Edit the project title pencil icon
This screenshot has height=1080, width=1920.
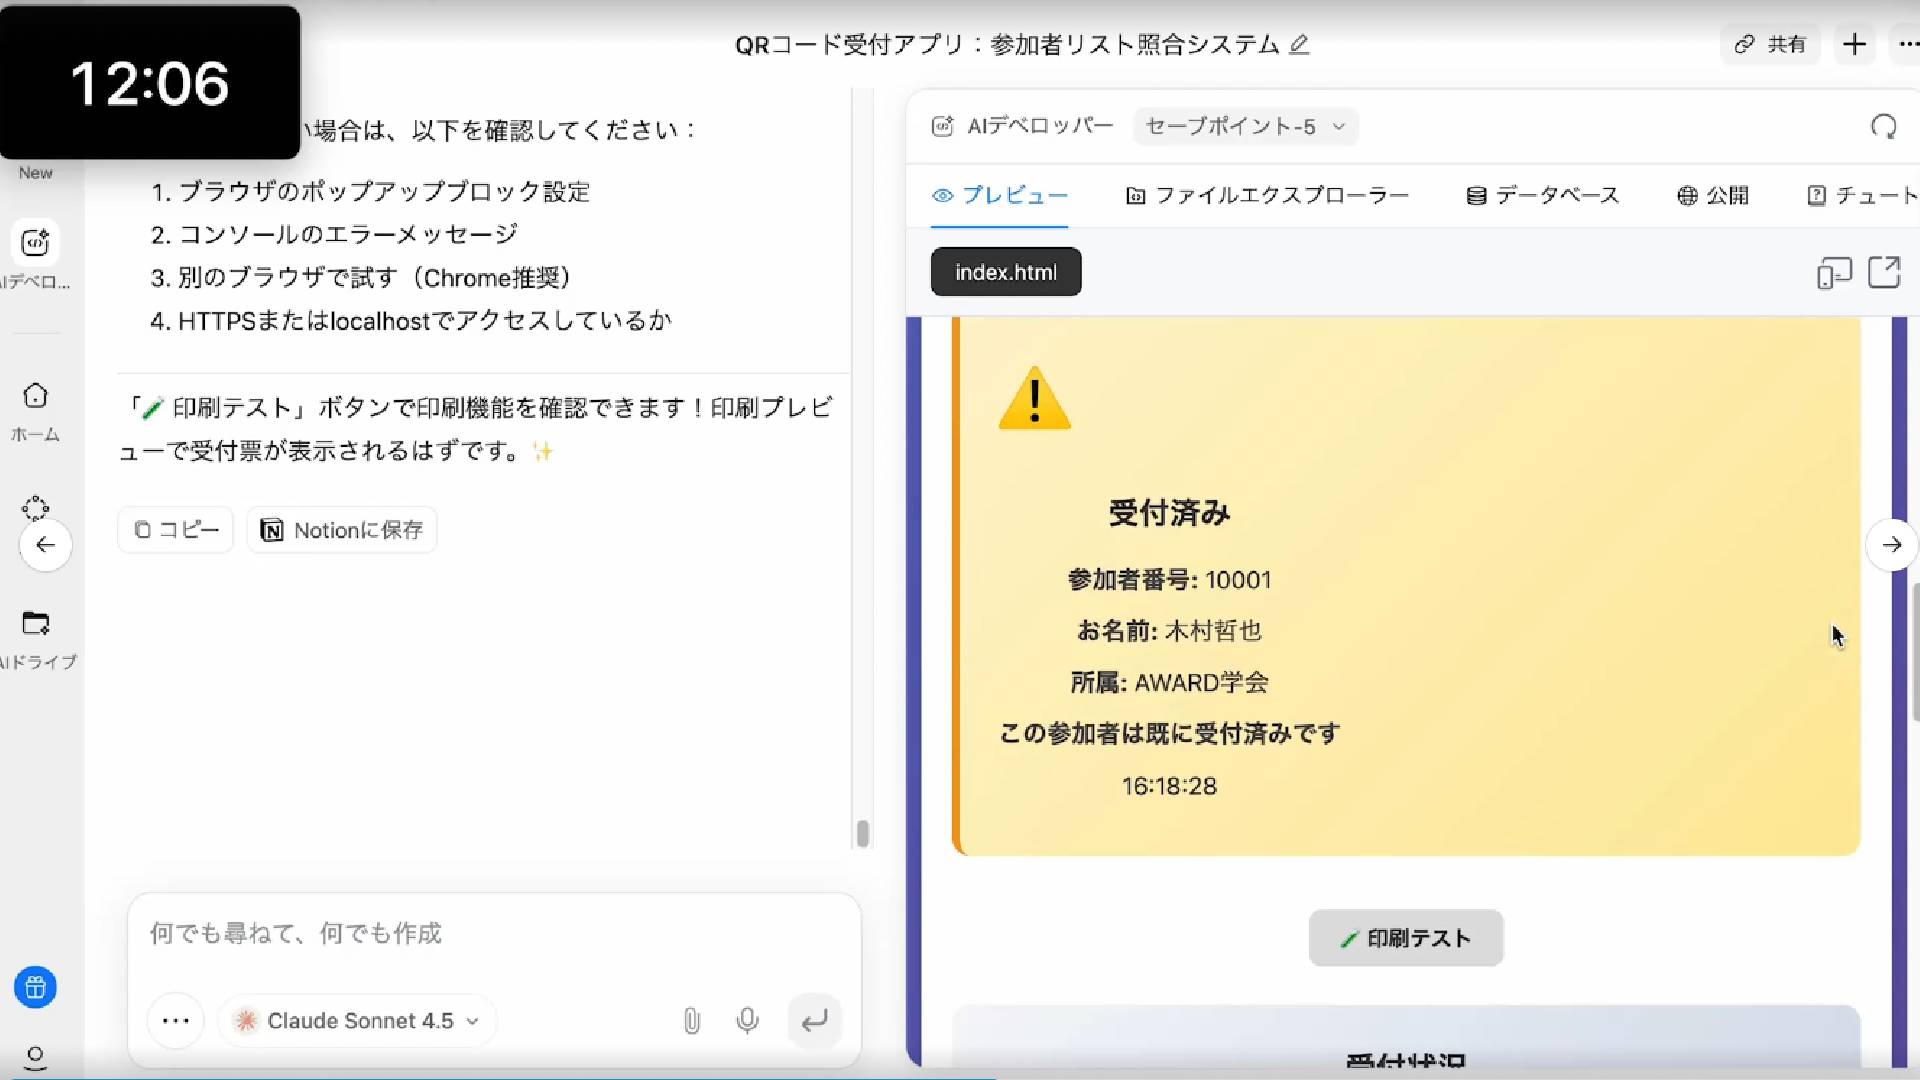tap(1299, 45)
